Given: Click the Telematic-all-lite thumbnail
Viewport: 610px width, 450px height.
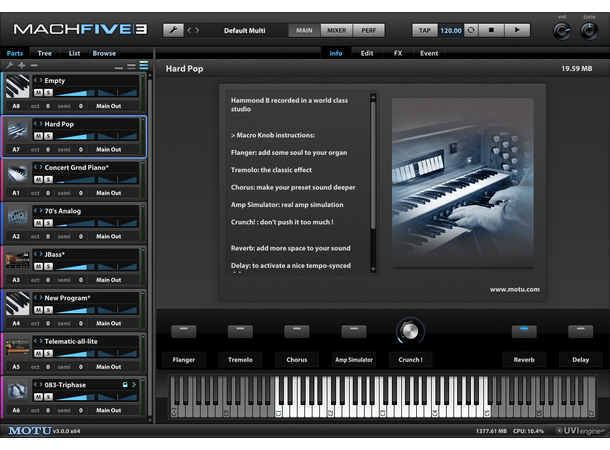Looking at the screenshot, I should pyautogui.click(x=18, y=348).
